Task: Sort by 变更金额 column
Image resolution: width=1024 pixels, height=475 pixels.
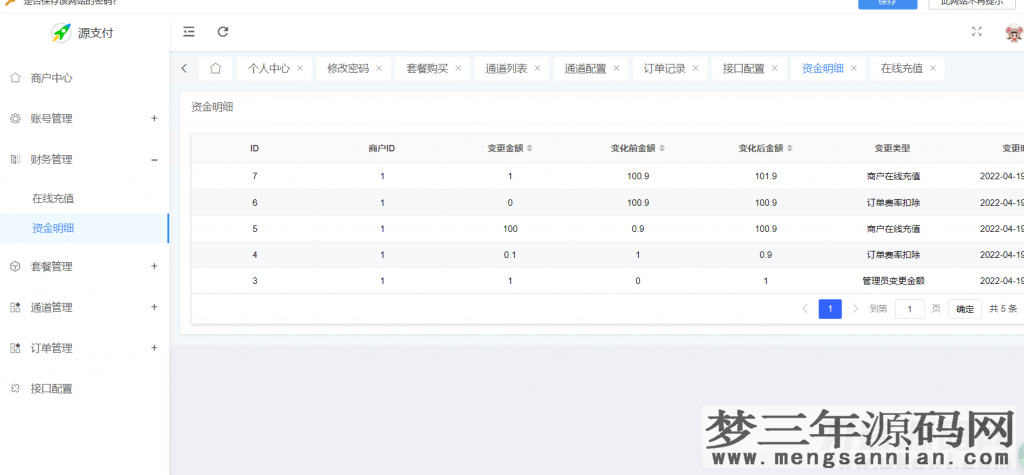Action: coord(530,149)
